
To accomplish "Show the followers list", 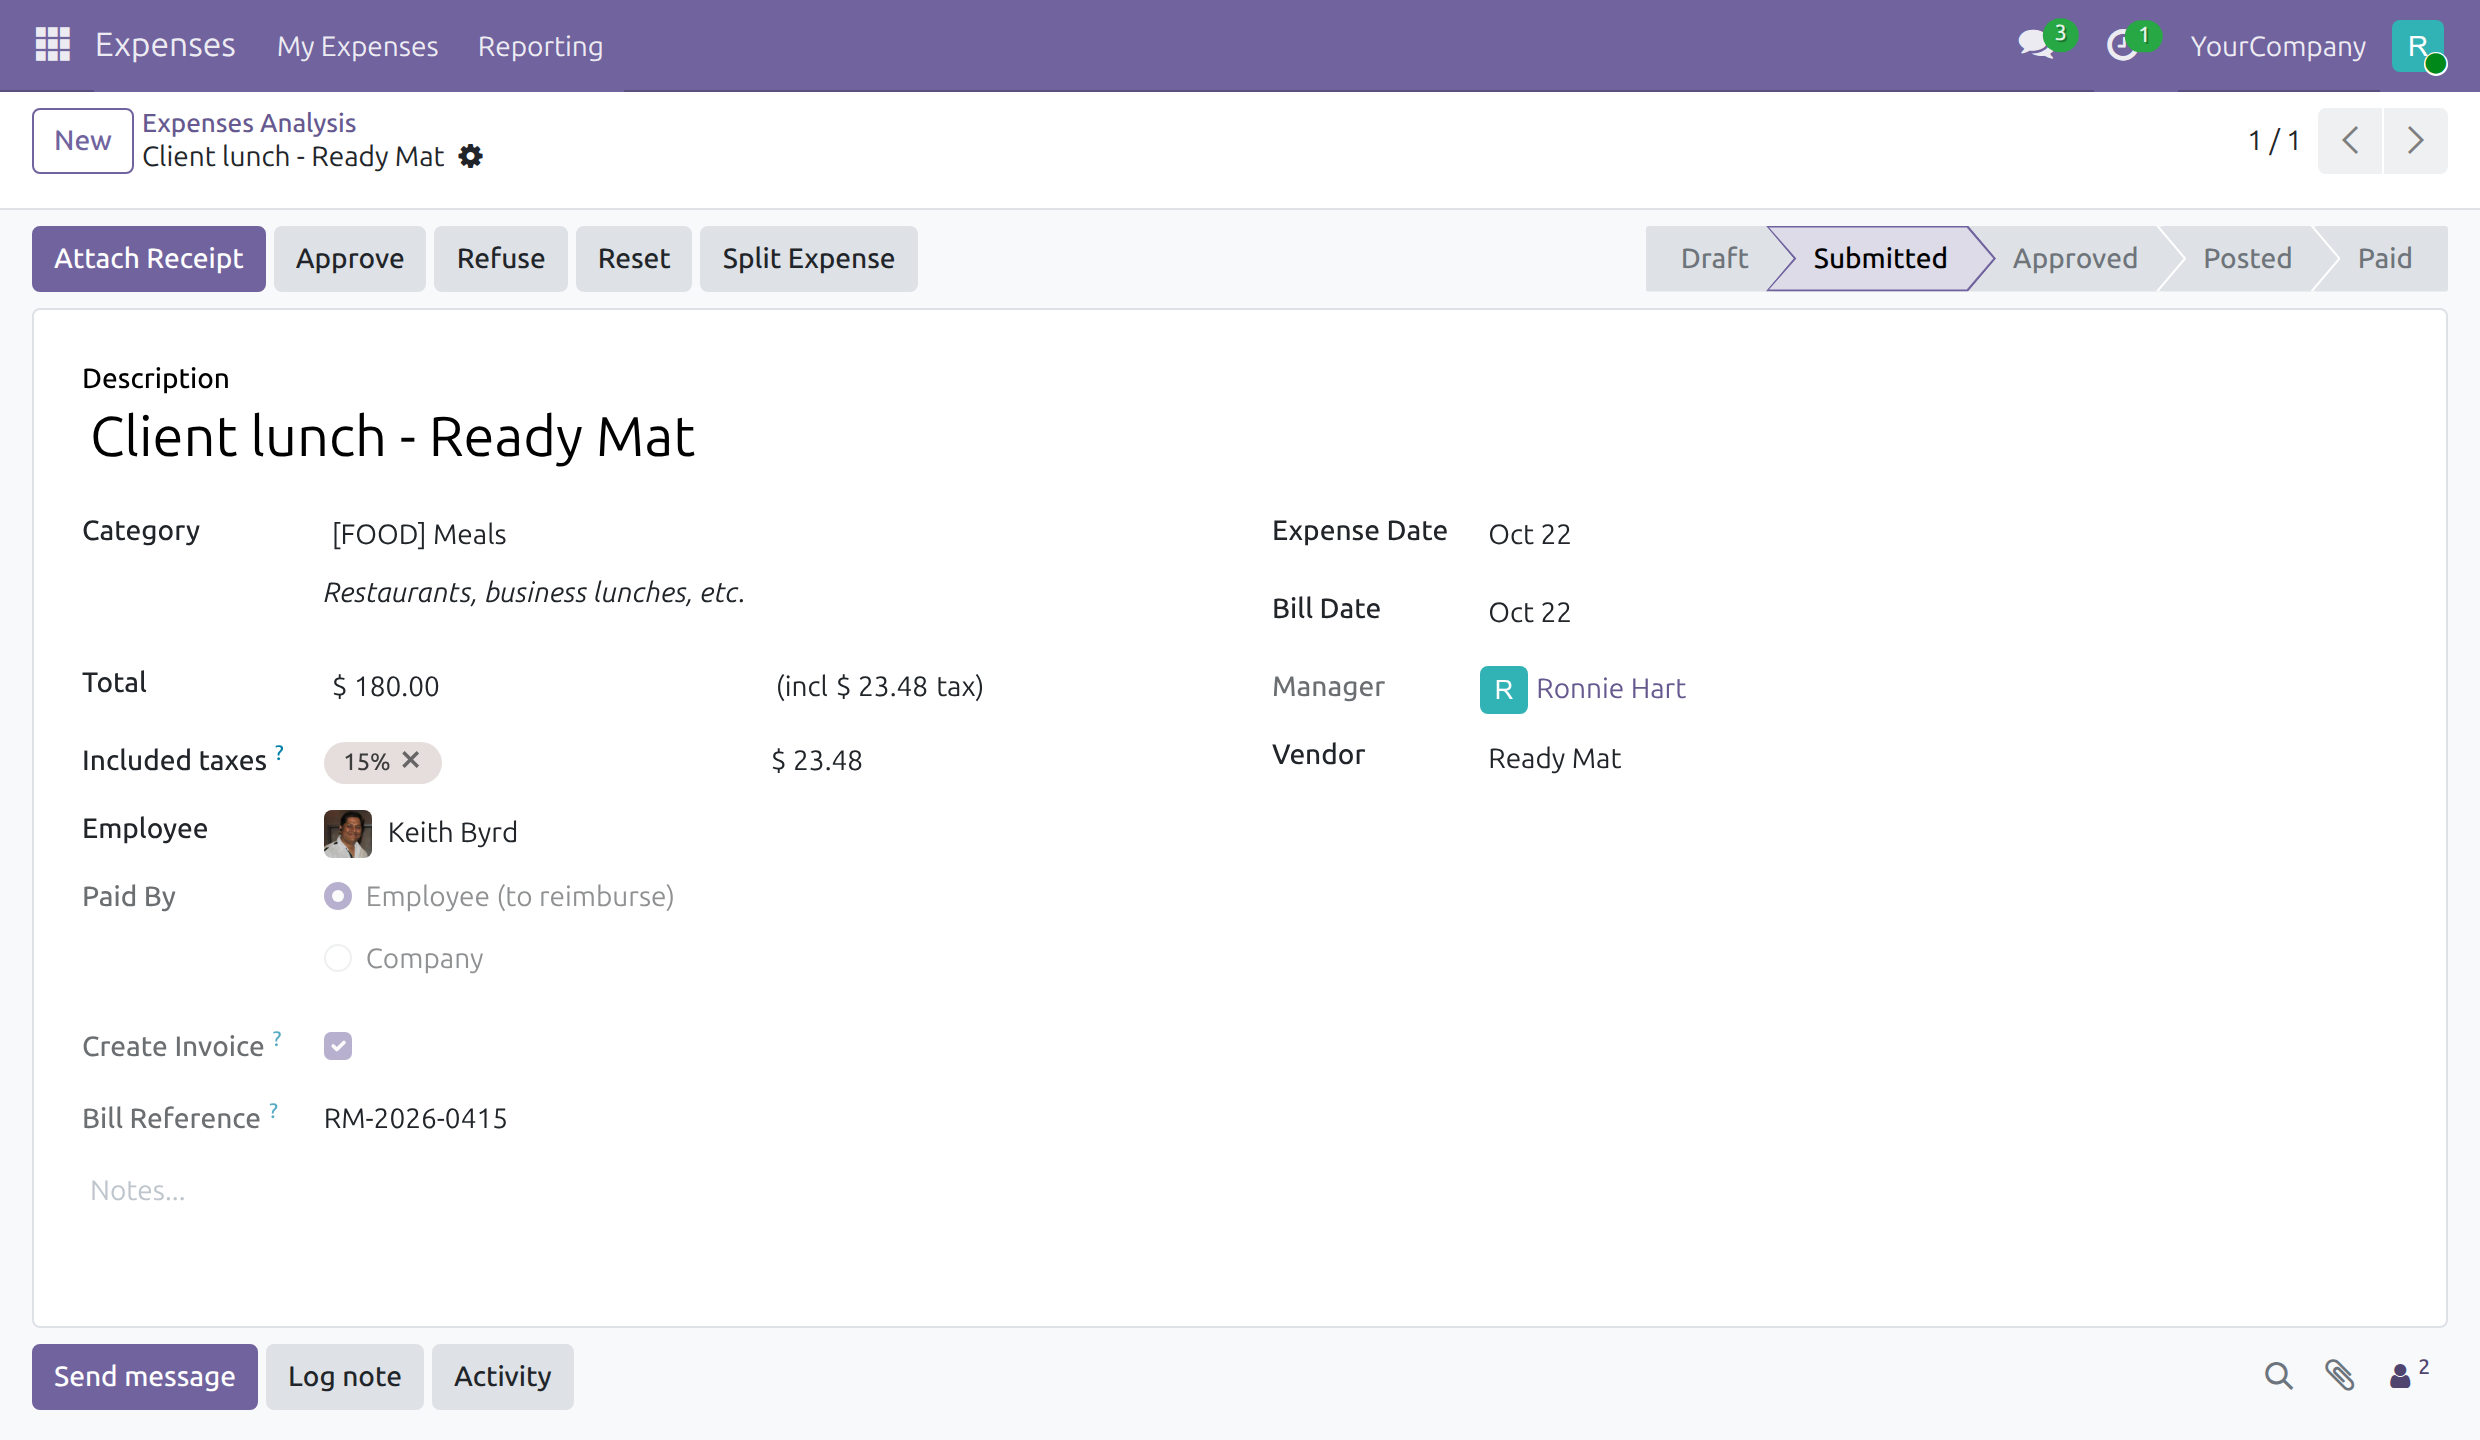I will [x=2408, y=1375].
